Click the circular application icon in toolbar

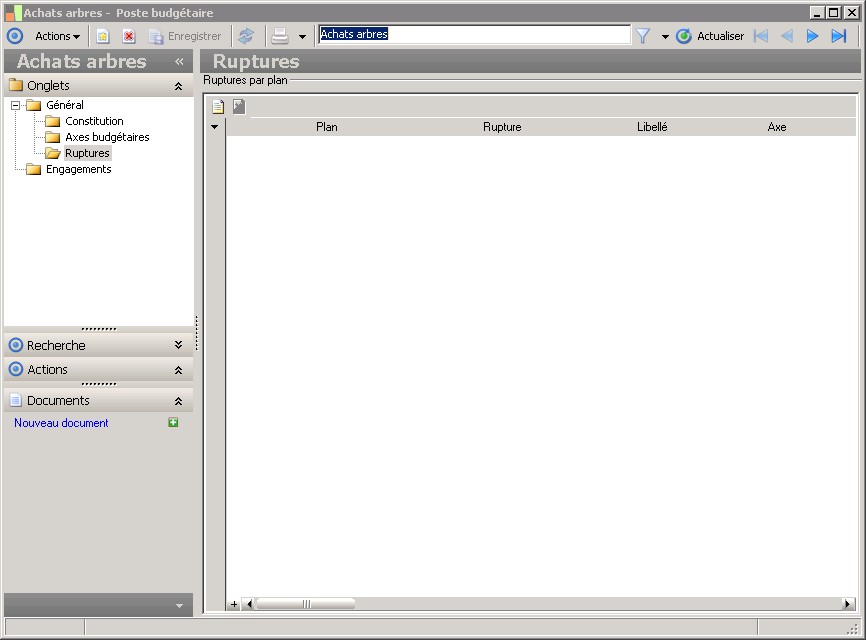(x=15, y=36)
